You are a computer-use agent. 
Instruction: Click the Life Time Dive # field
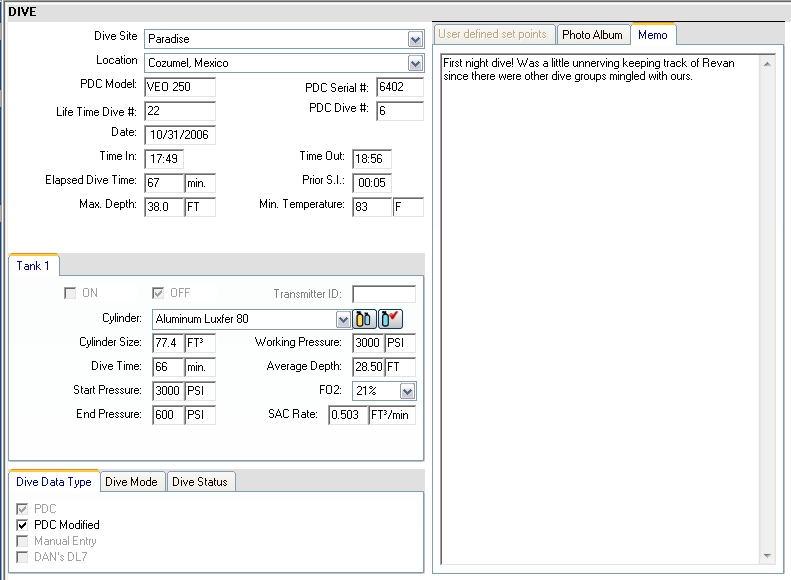[x=180, y=111]
